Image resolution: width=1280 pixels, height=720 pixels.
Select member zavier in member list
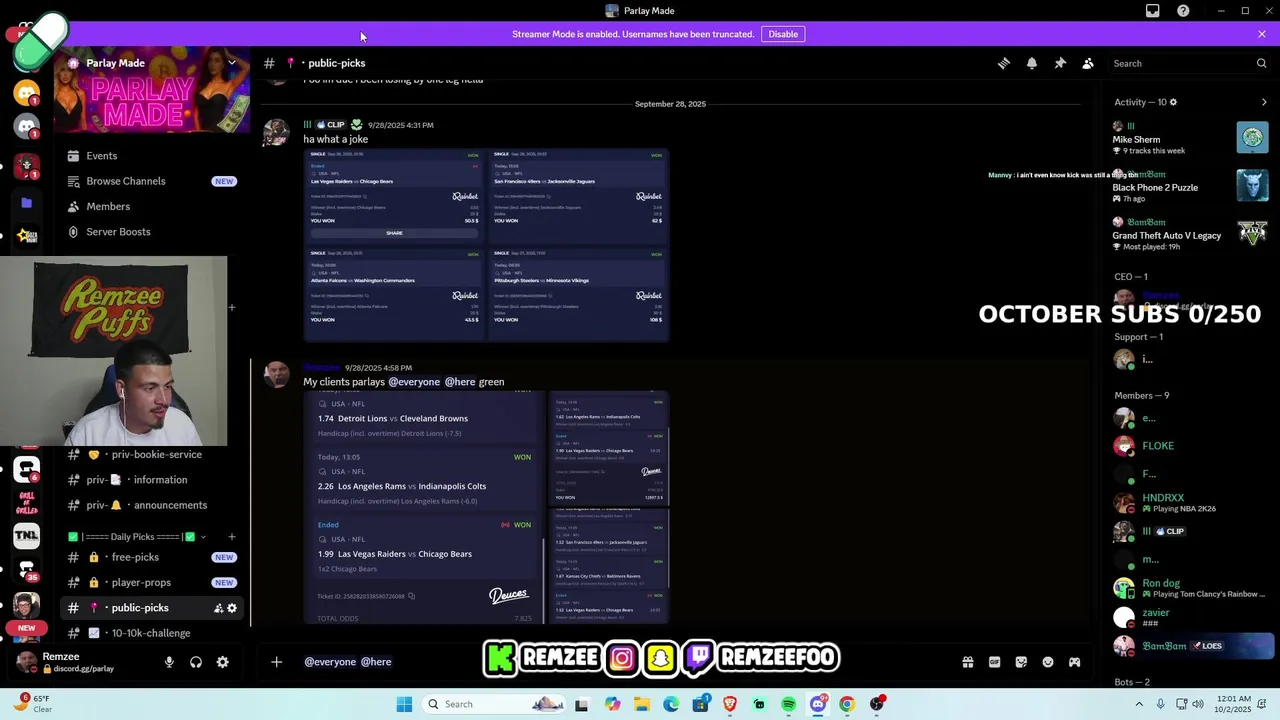click(1190, 617)
